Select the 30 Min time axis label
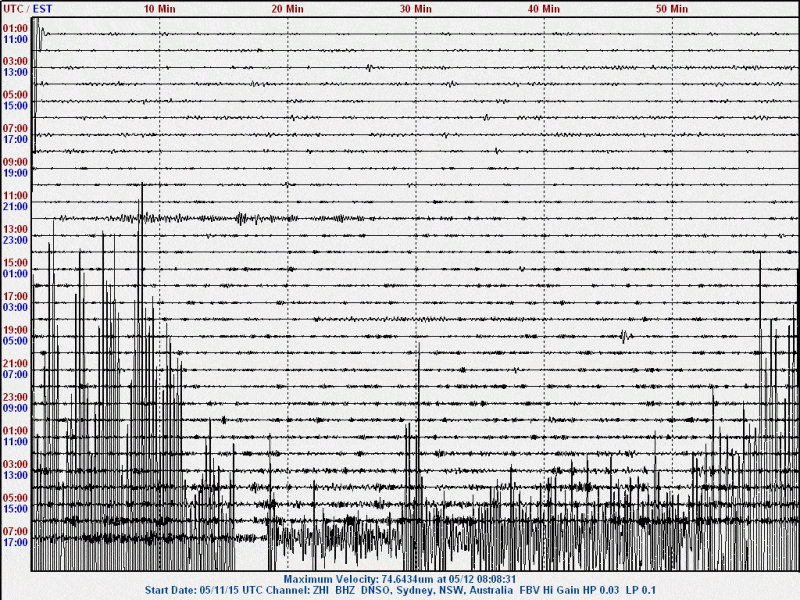 click(x=415, y=9)
